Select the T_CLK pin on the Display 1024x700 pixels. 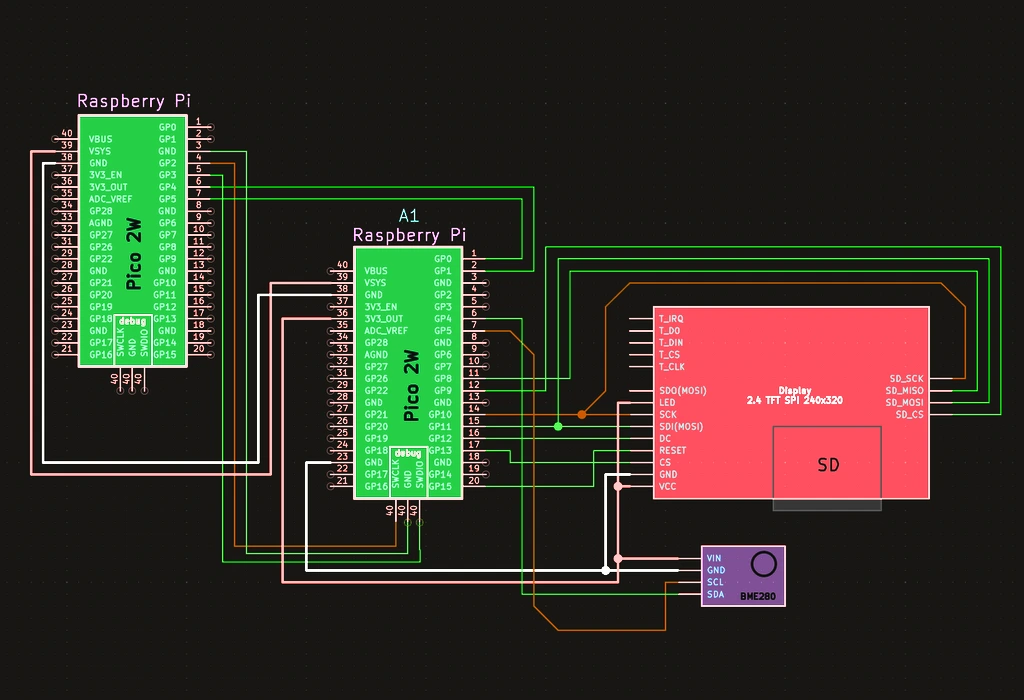[x=671, y=366]
